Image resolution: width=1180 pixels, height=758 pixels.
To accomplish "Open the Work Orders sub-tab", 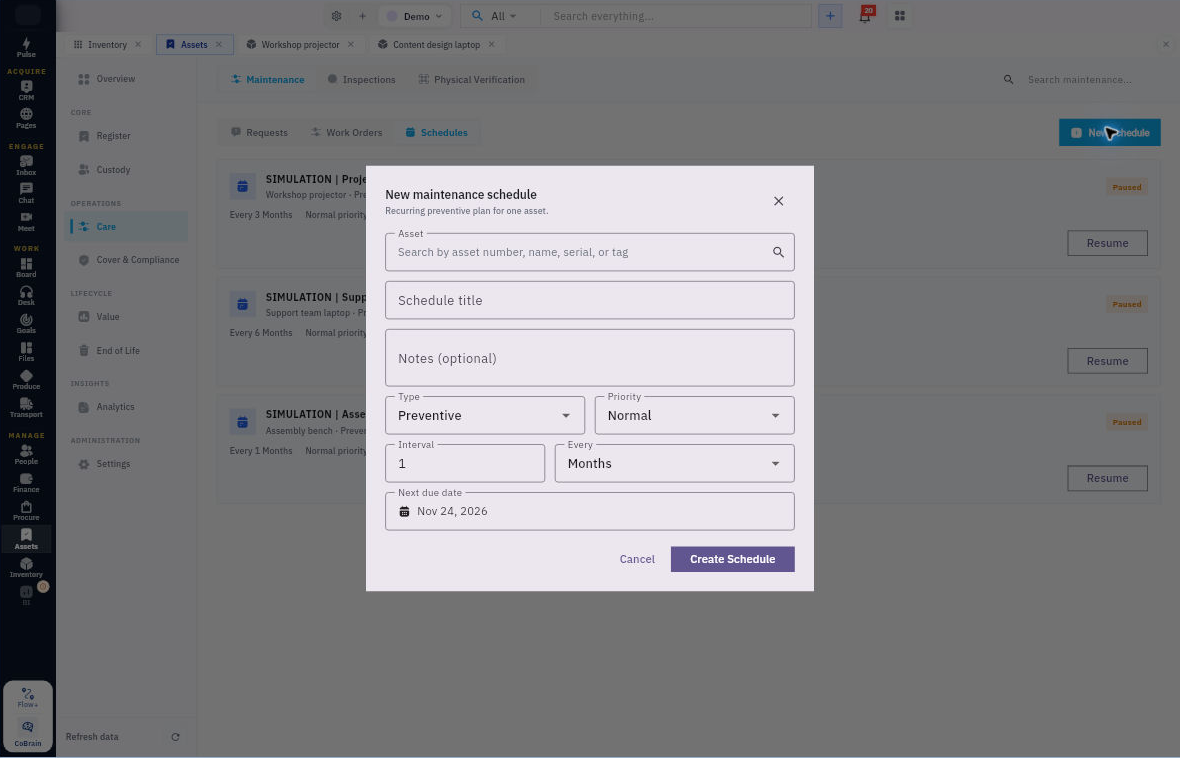I will (347, 132).
